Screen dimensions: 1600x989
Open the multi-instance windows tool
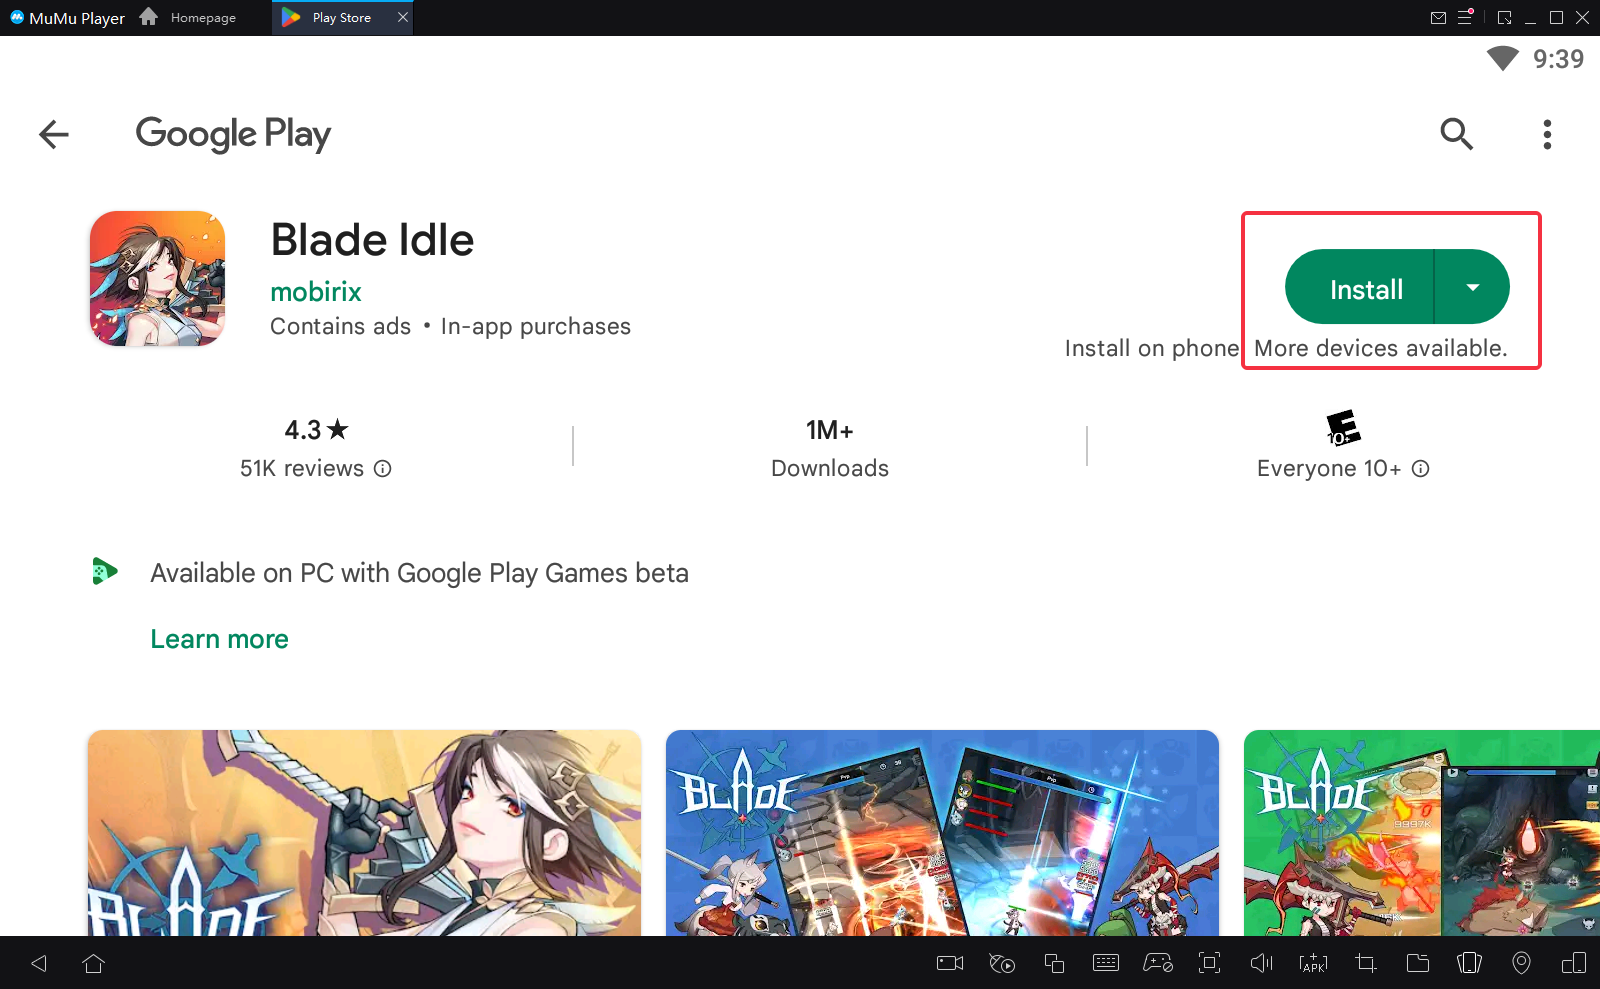click(x=1054, y=963)
